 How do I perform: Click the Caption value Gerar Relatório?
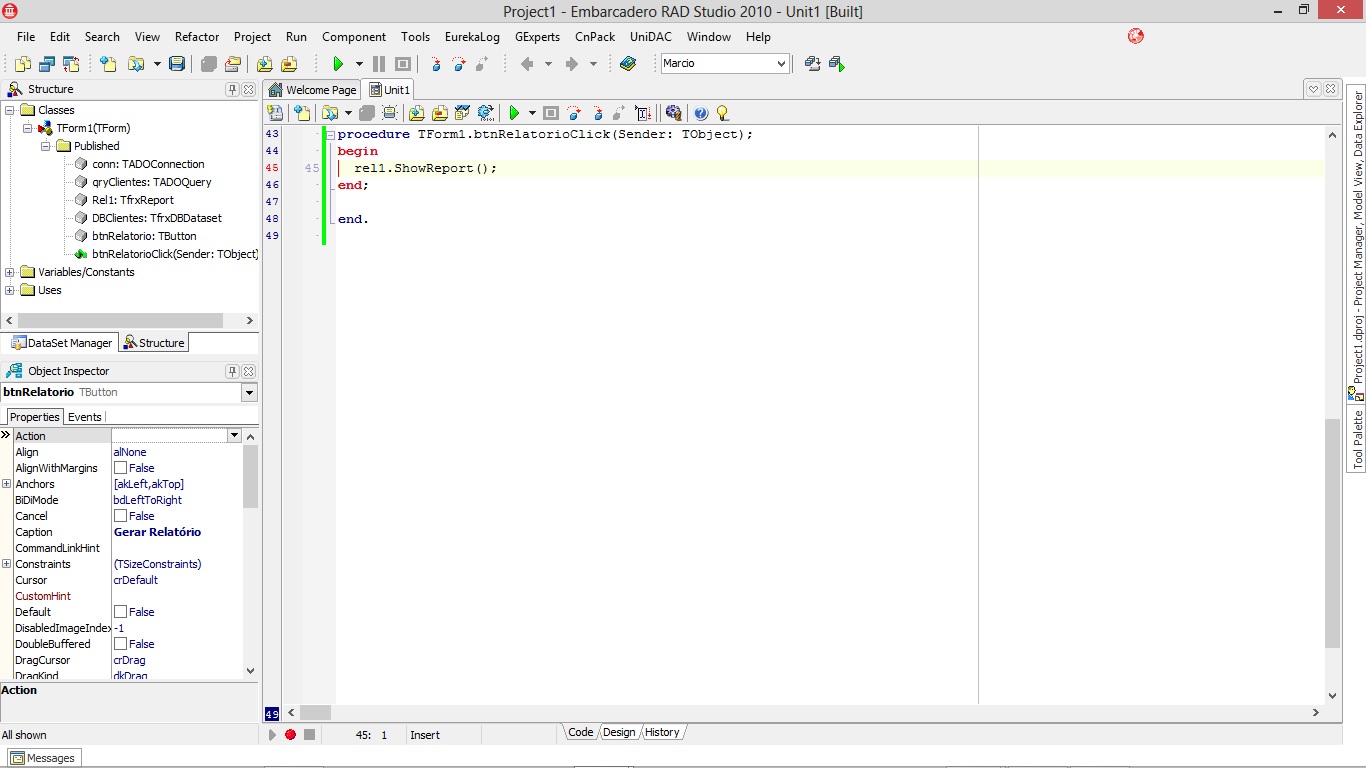click(157, 532)
